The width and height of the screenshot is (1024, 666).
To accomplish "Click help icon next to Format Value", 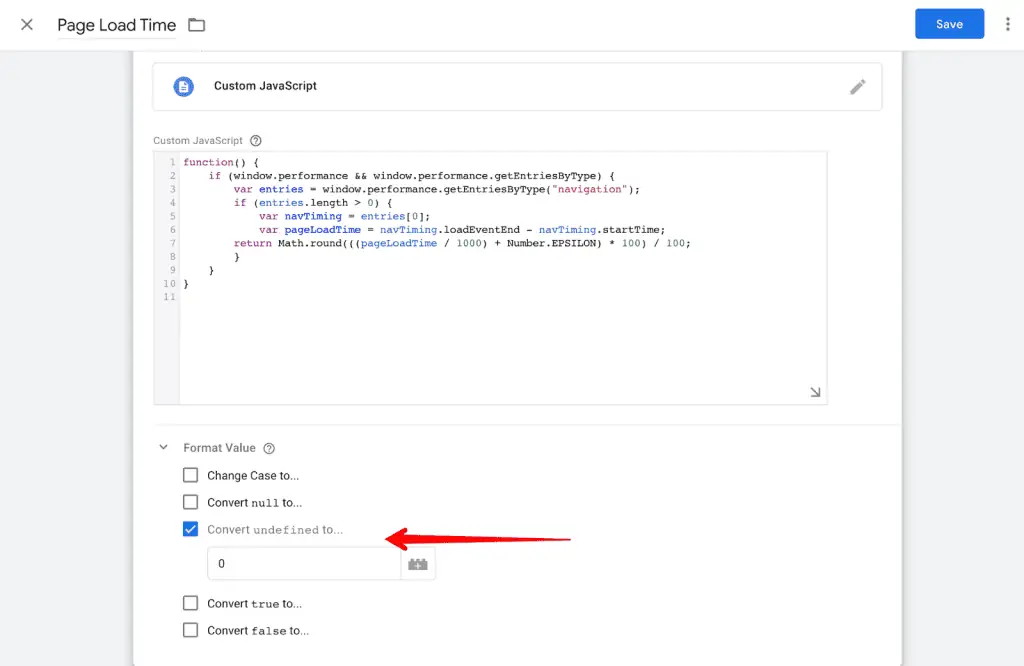I will coord(268,449).
